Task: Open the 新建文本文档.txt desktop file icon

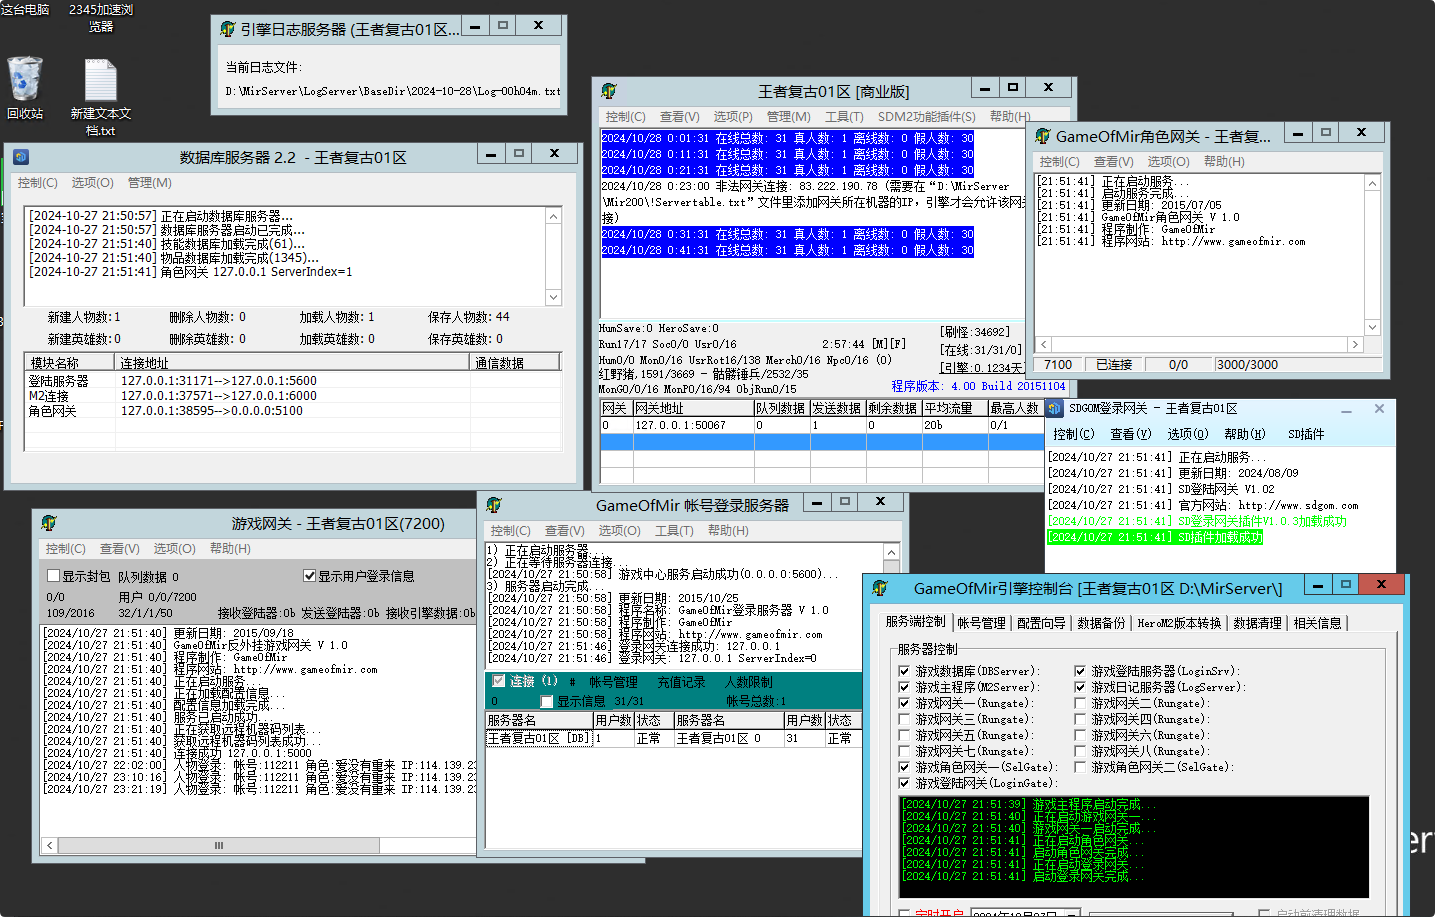Action: pyautogui.click(x=101, y=96)
